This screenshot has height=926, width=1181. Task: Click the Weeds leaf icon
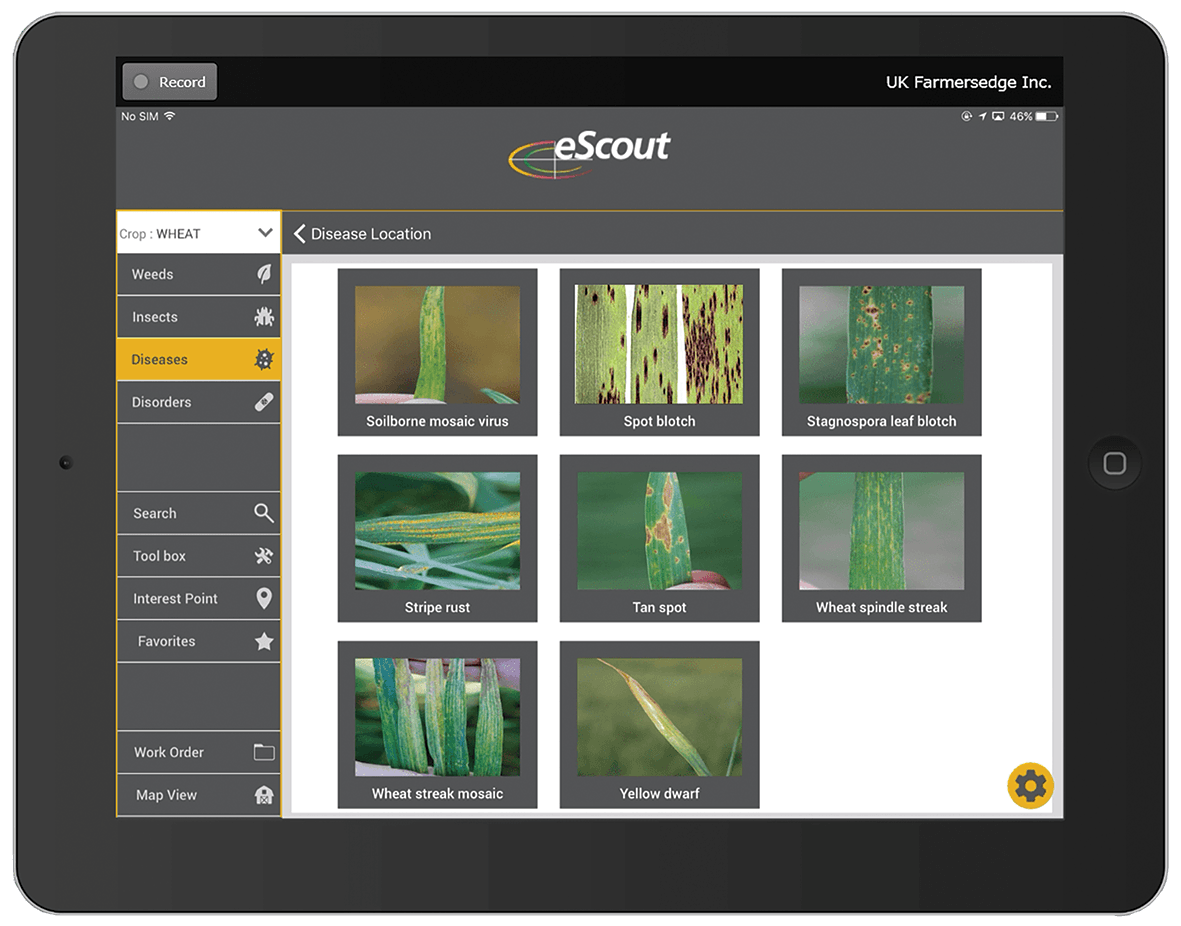(264, 274)
